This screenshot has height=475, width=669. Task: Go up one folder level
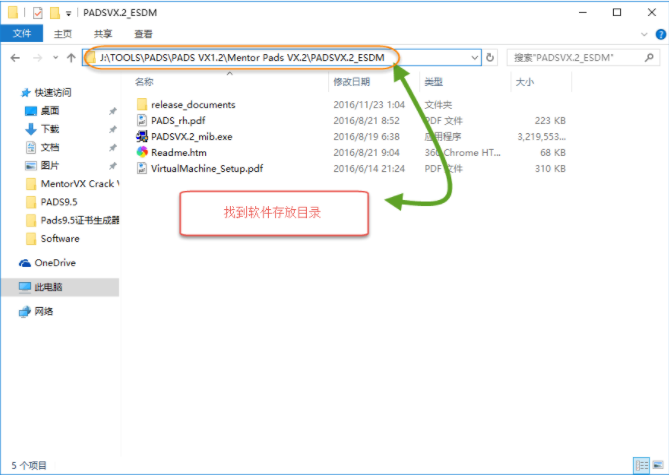(71, 58)
